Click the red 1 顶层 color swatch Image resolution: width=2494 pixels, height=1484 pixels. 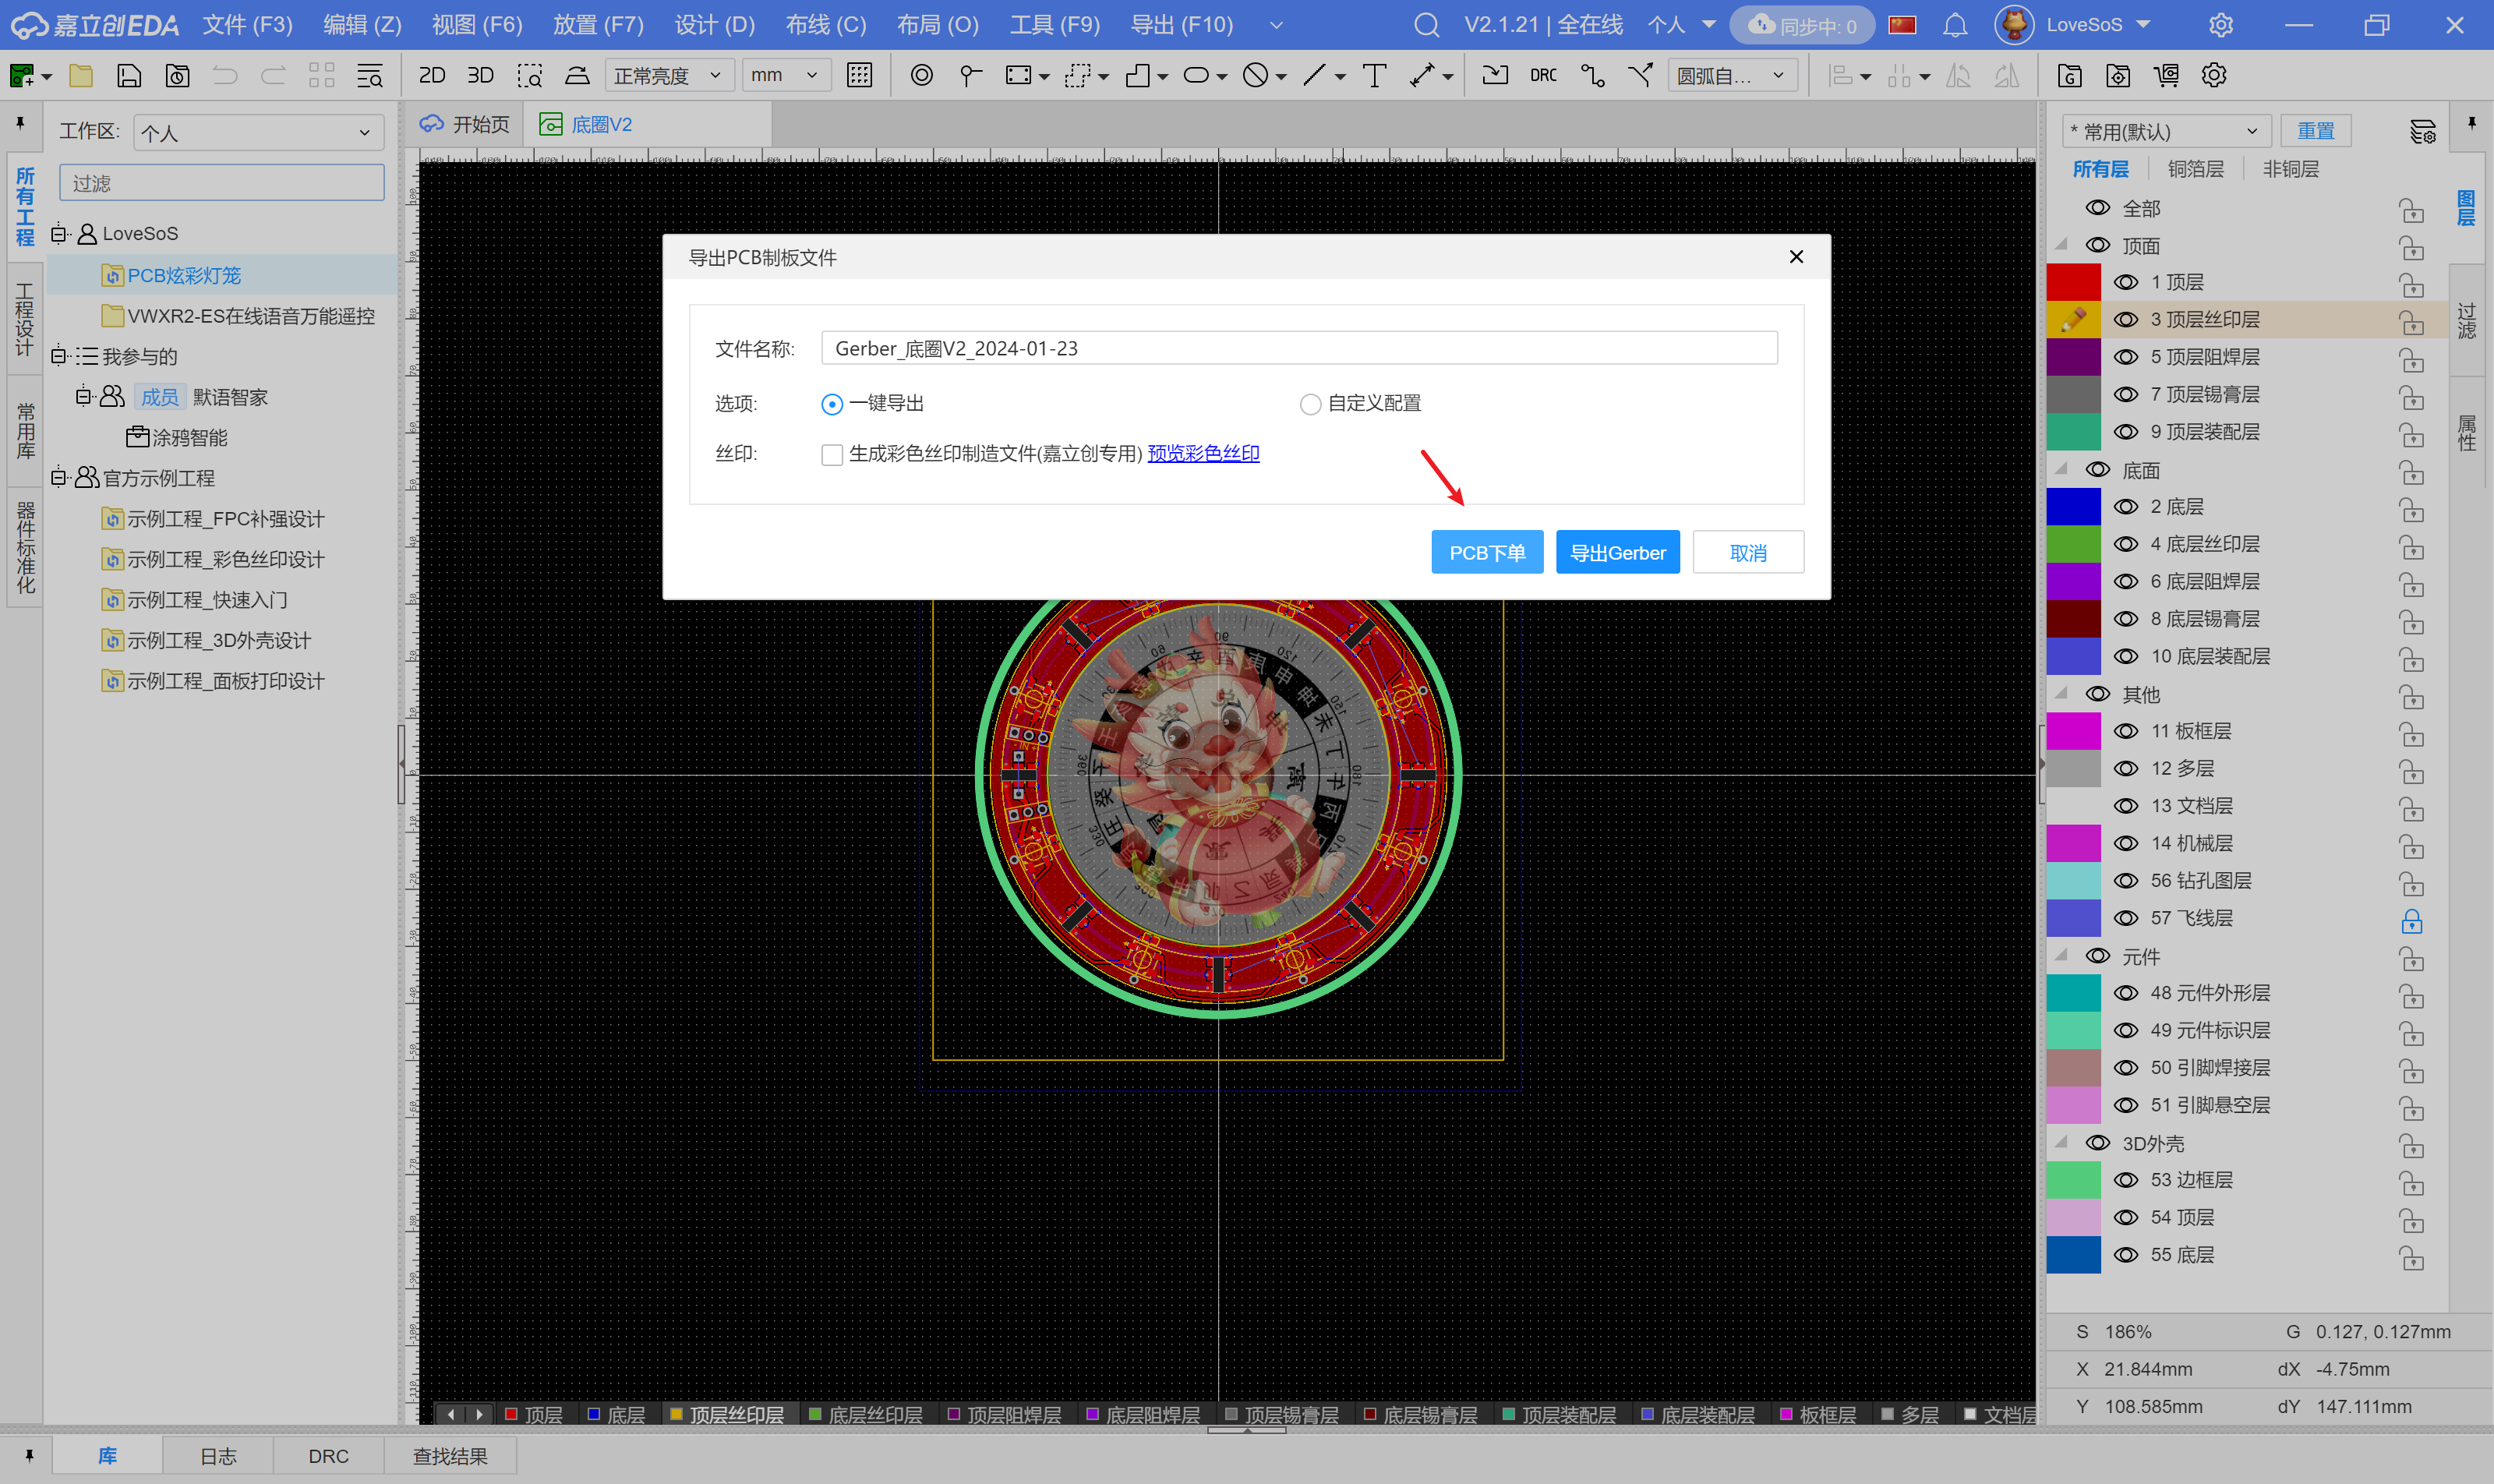pyautogui.click(x=2073, y=282)
